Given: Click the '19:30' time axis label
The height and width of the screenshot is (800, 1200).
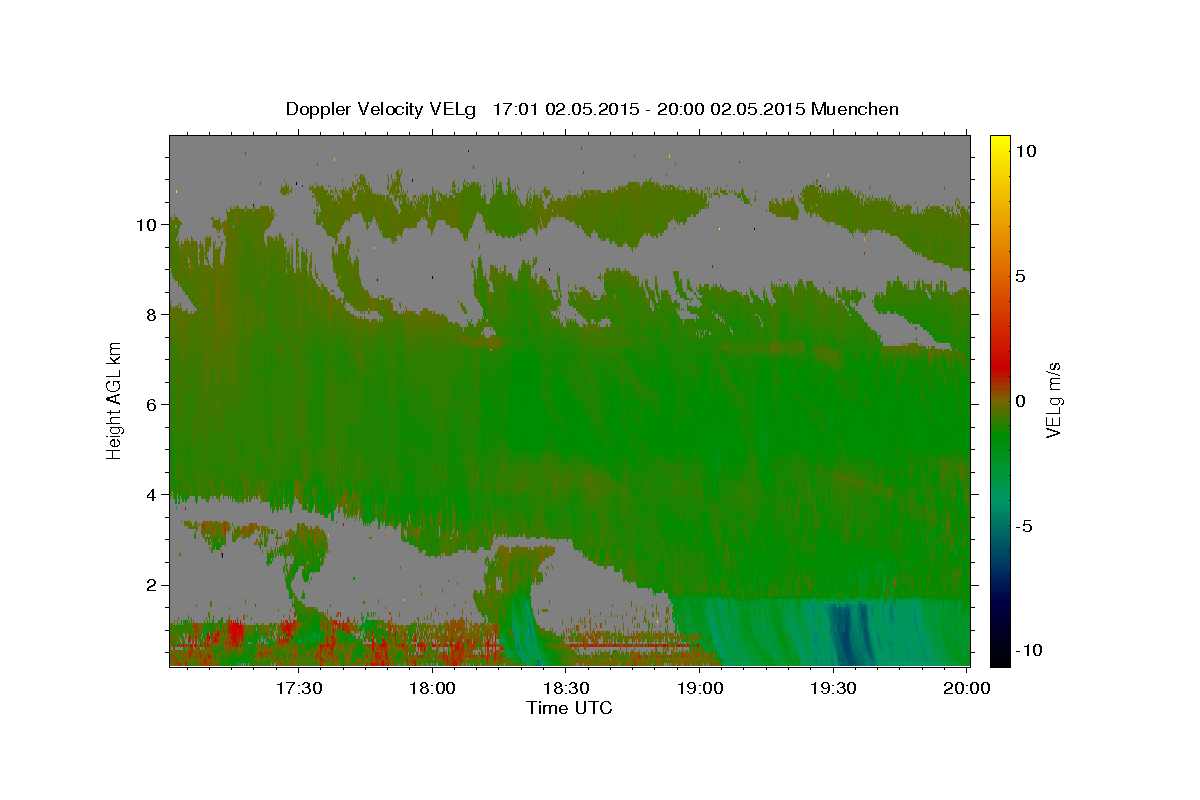Looking at the screenshot, I should pyautogui.click(x=833, y=688).
